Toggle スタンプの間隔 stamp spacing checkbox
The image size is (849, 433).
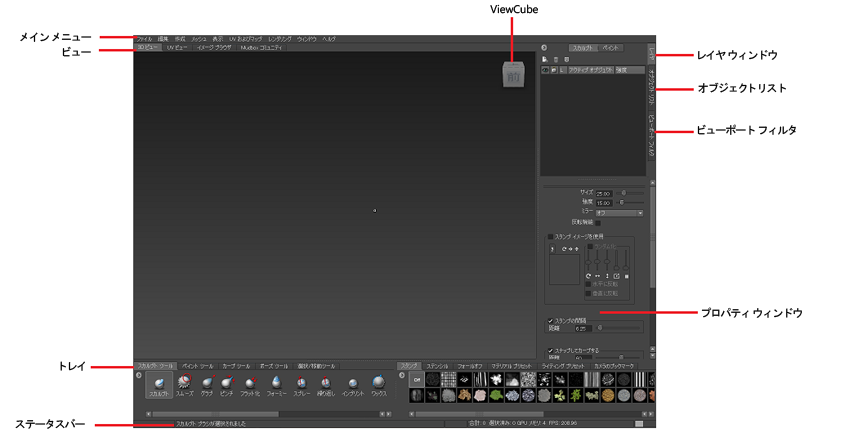point(551,321)
